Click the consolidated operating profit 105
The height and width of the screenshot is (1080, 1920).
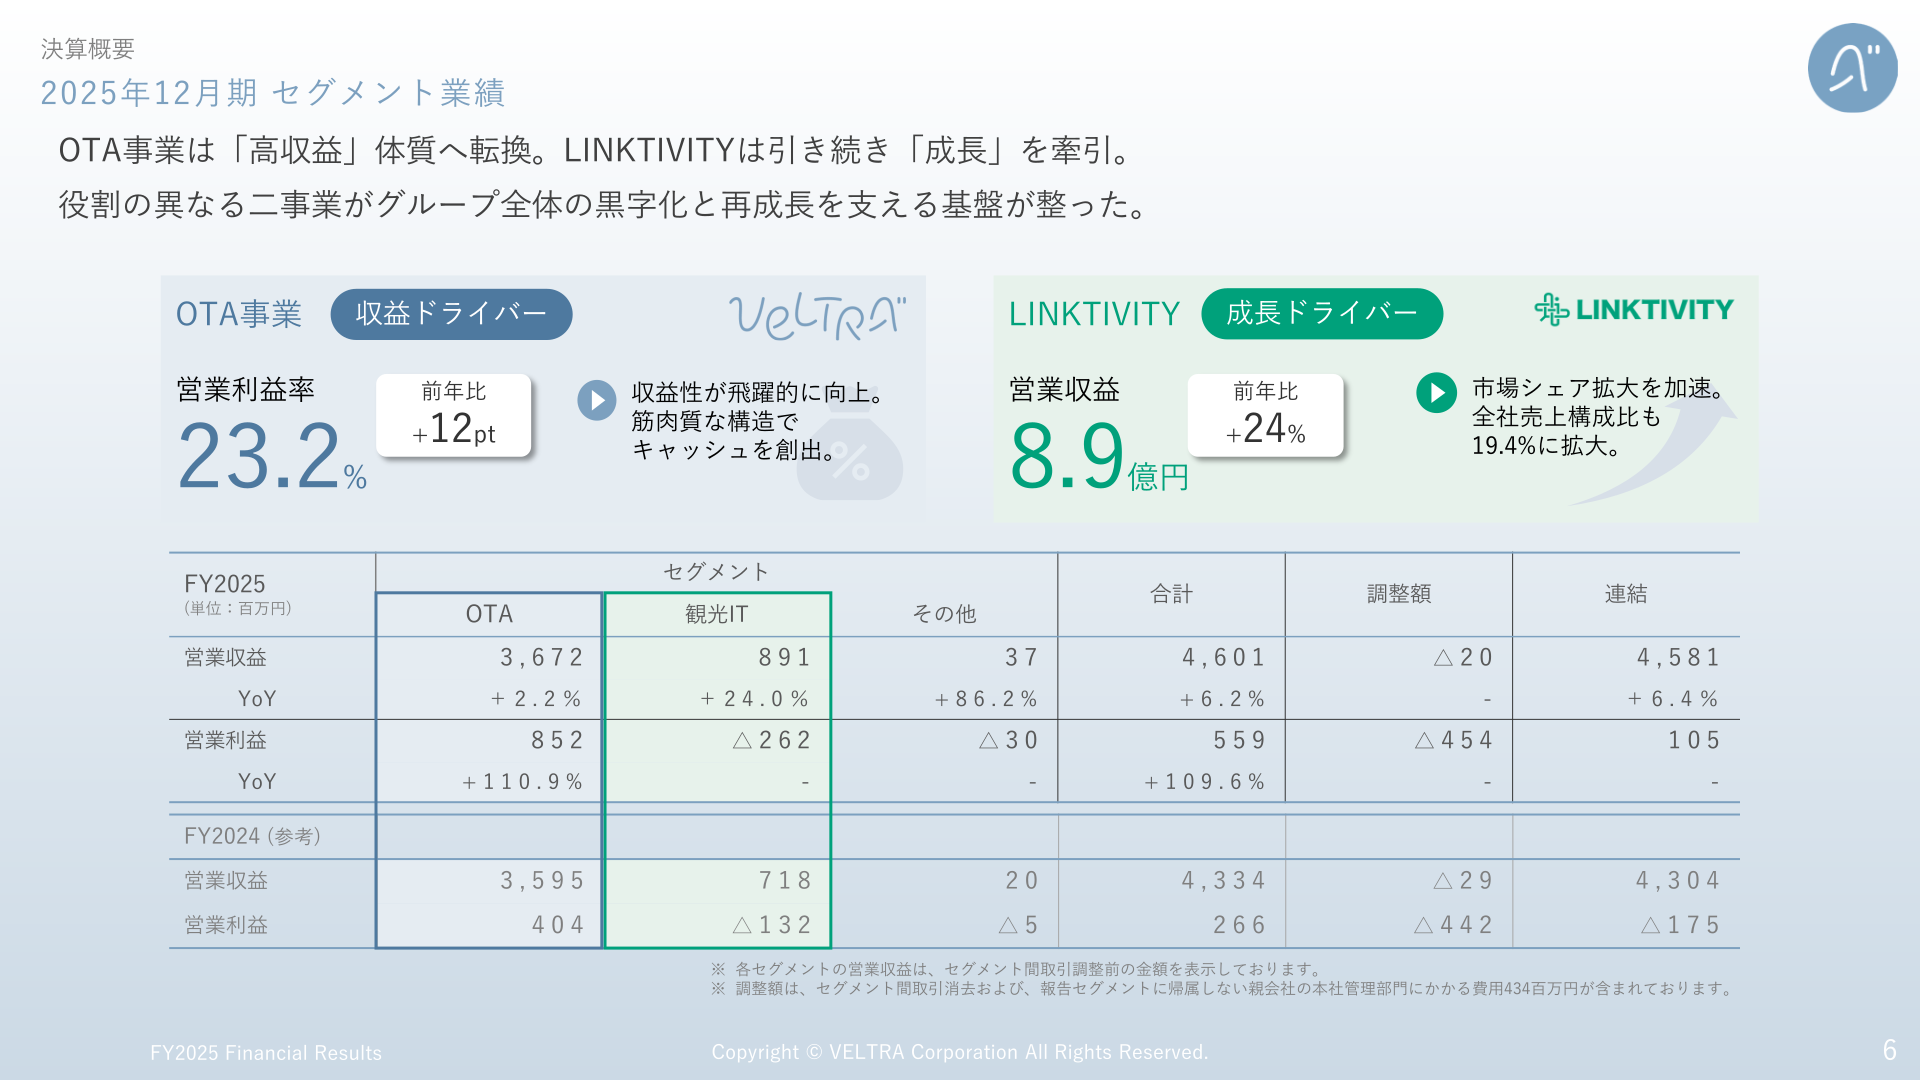pos(1694,740)
